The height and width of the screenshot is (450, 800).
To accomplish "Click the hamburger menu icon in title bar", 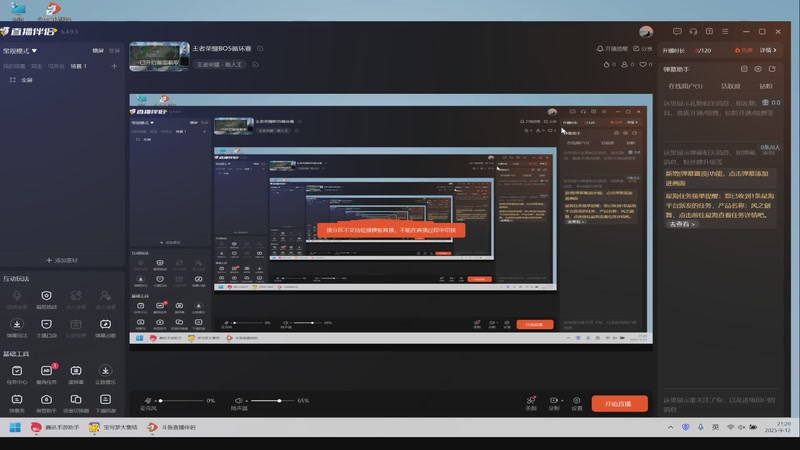I will pyautogui.click(x=725, y=32).
